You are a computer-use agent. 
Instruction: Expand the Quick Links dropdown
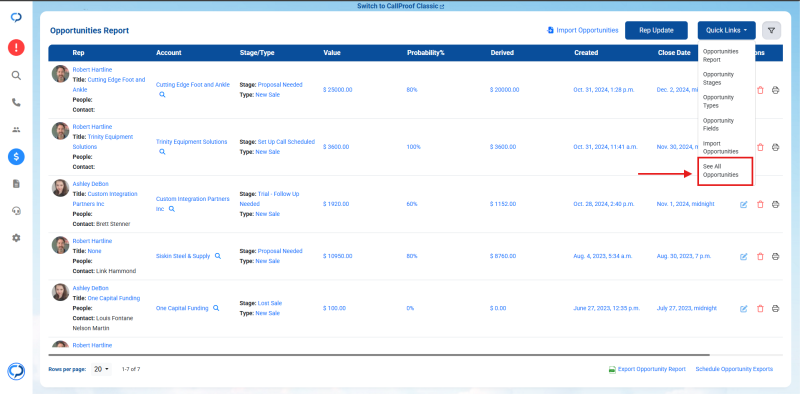click(727, 31)
